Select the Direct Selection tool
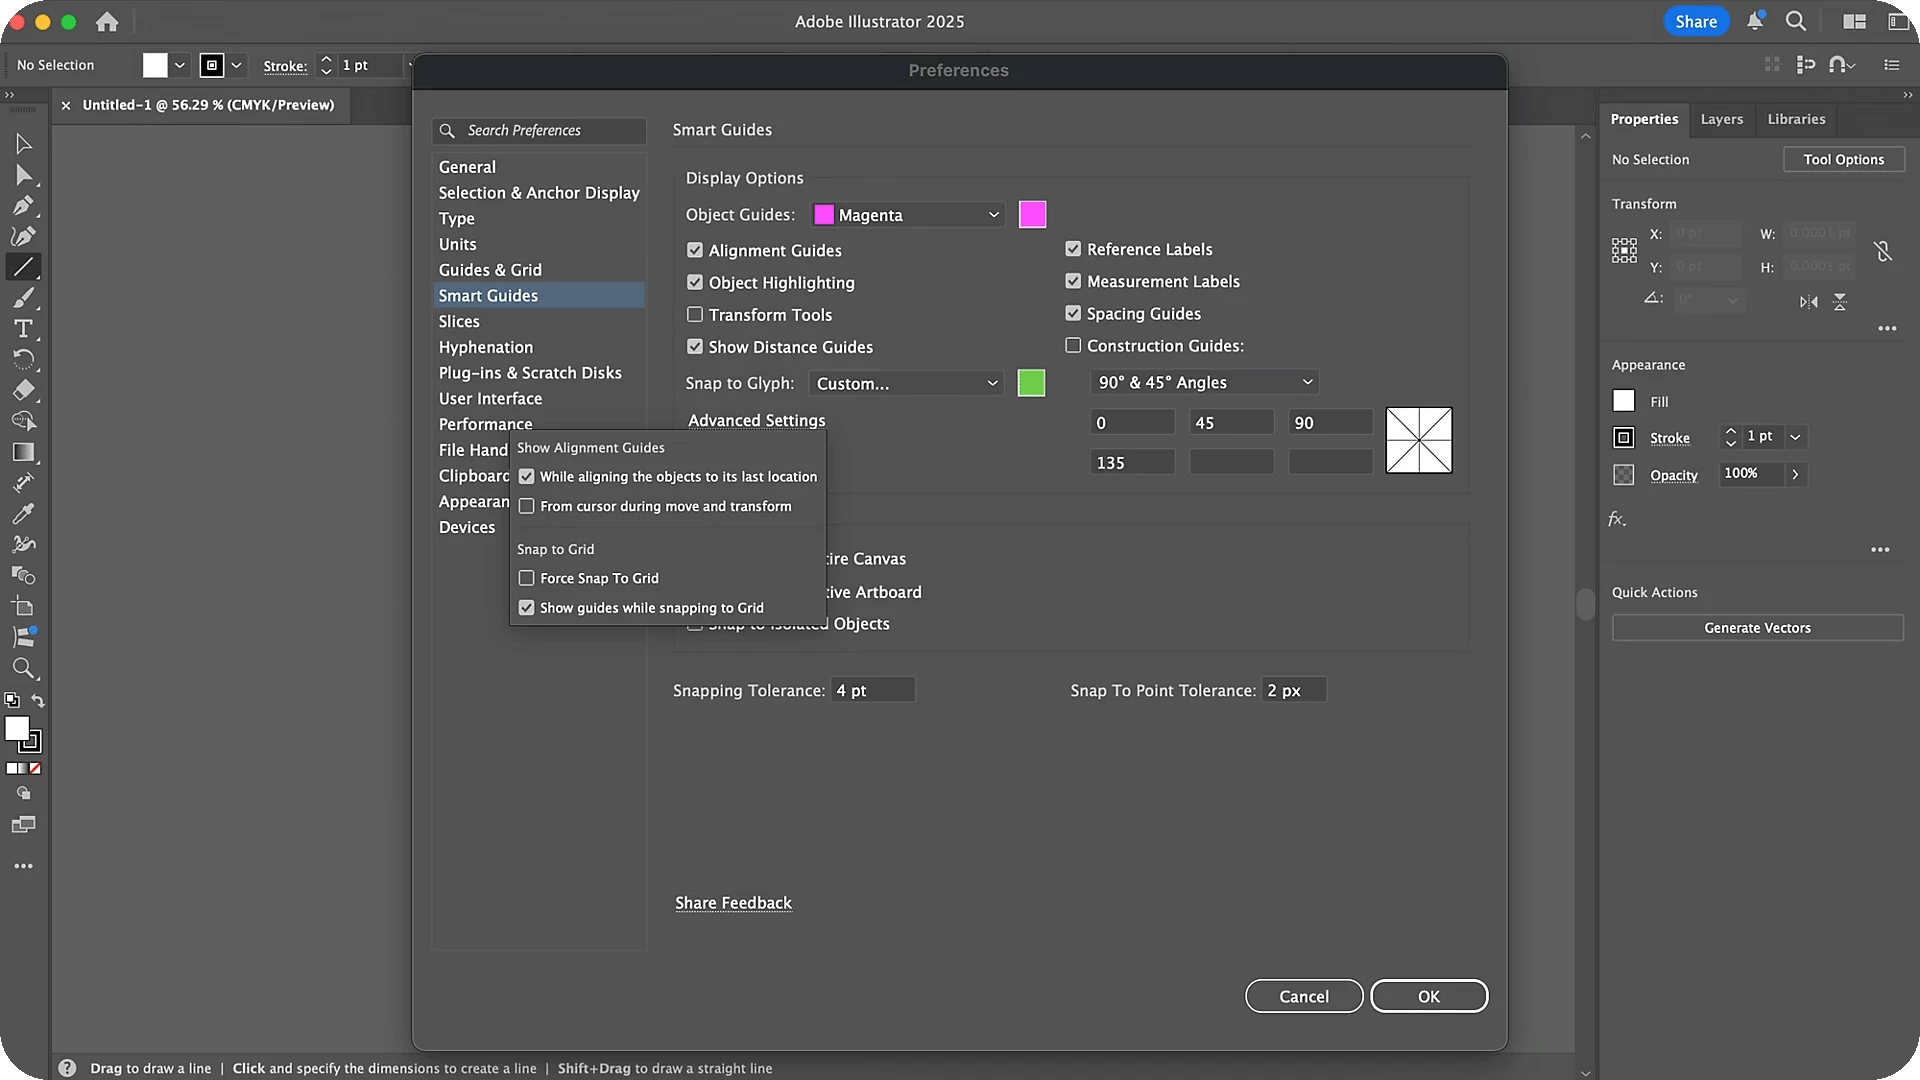The width and height of the screenshot is (1920, 1080). [23, 175]
